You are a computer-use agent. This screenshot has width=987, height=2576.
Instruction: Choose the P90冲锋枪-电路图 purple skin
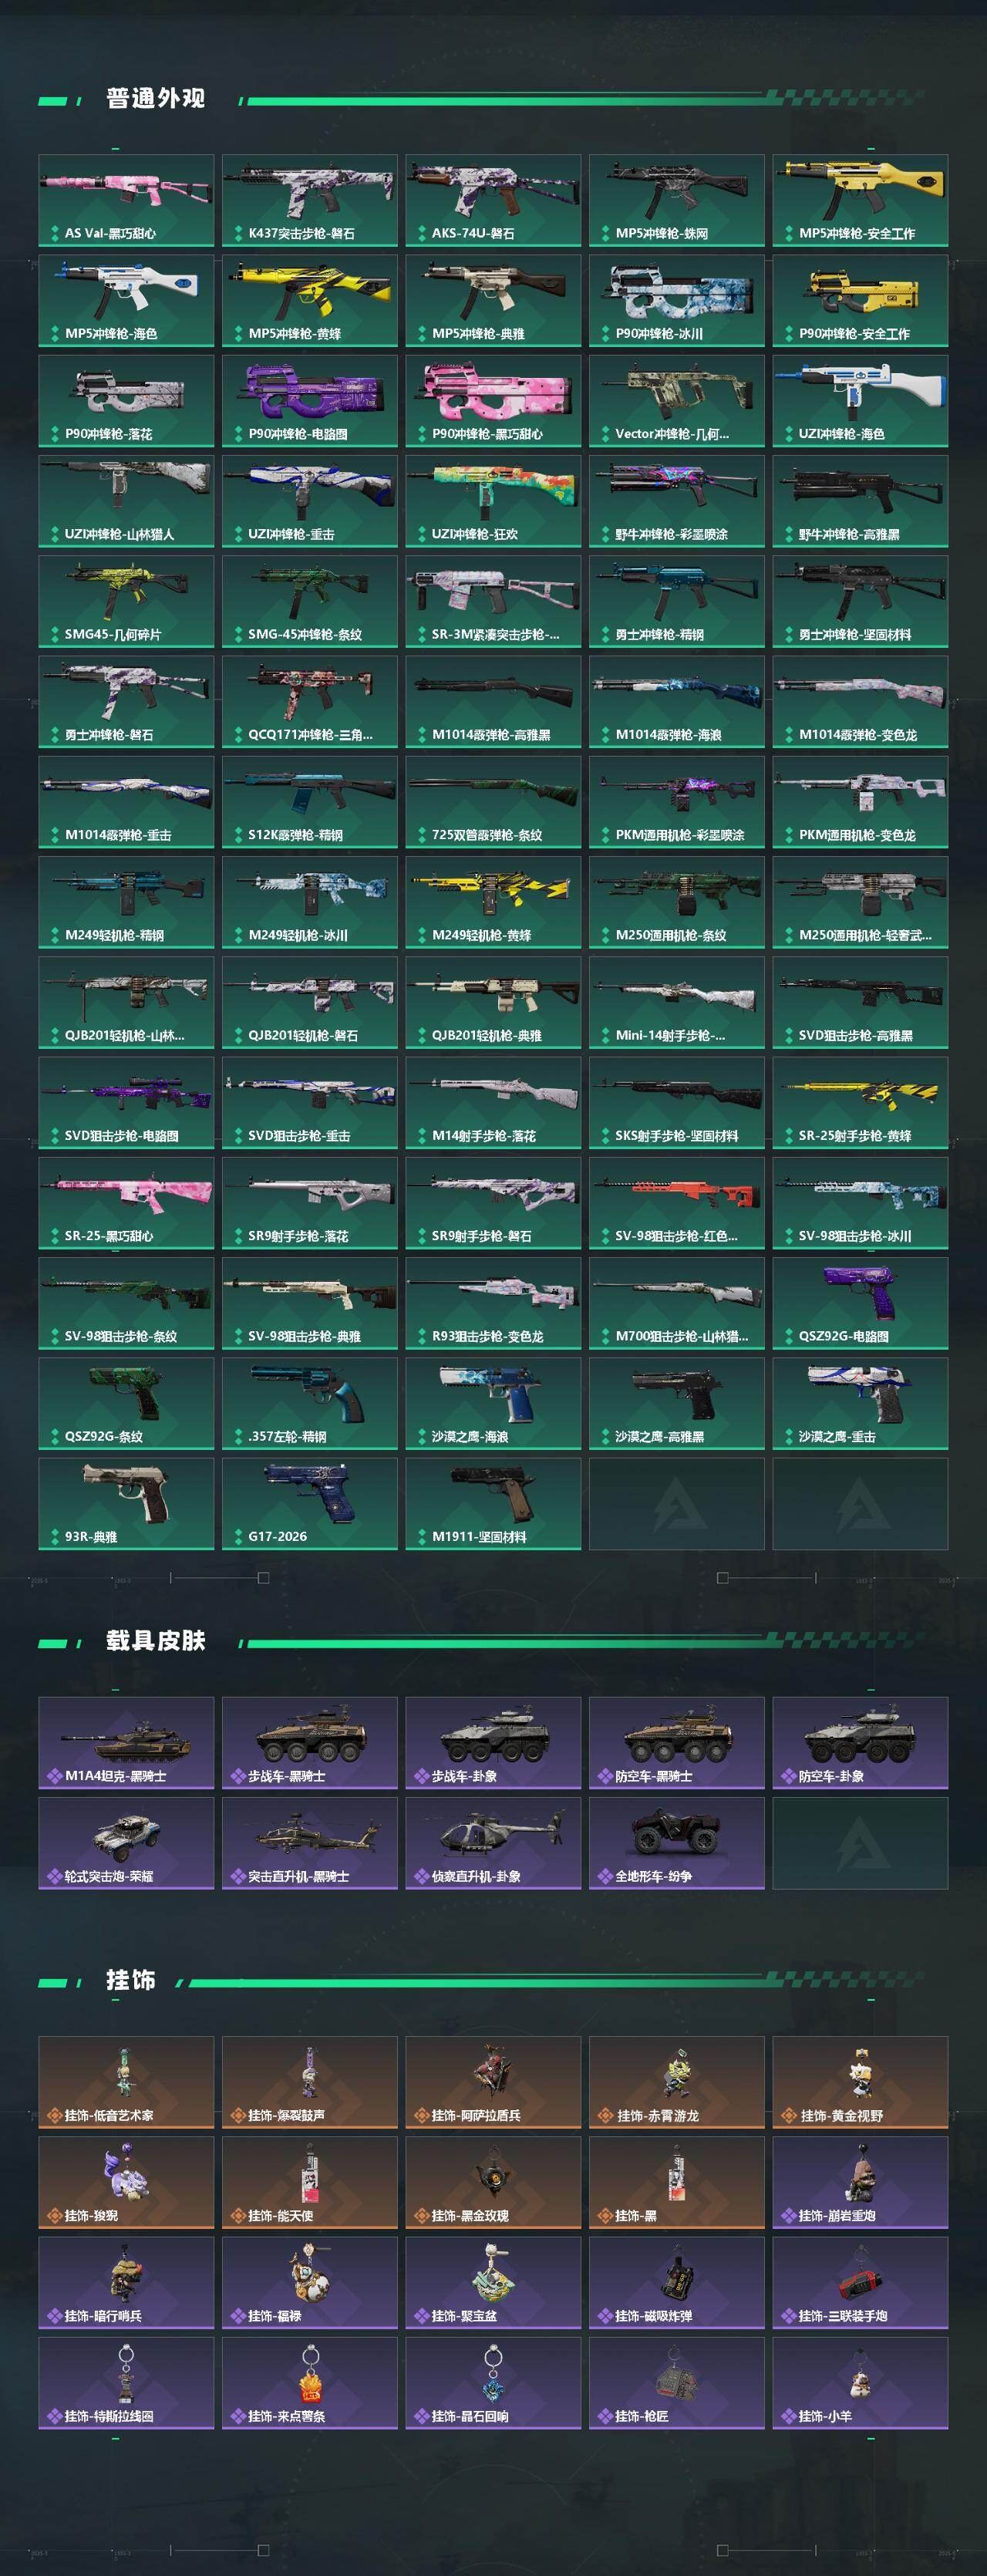pyautogui.click(x=310, y=401)
